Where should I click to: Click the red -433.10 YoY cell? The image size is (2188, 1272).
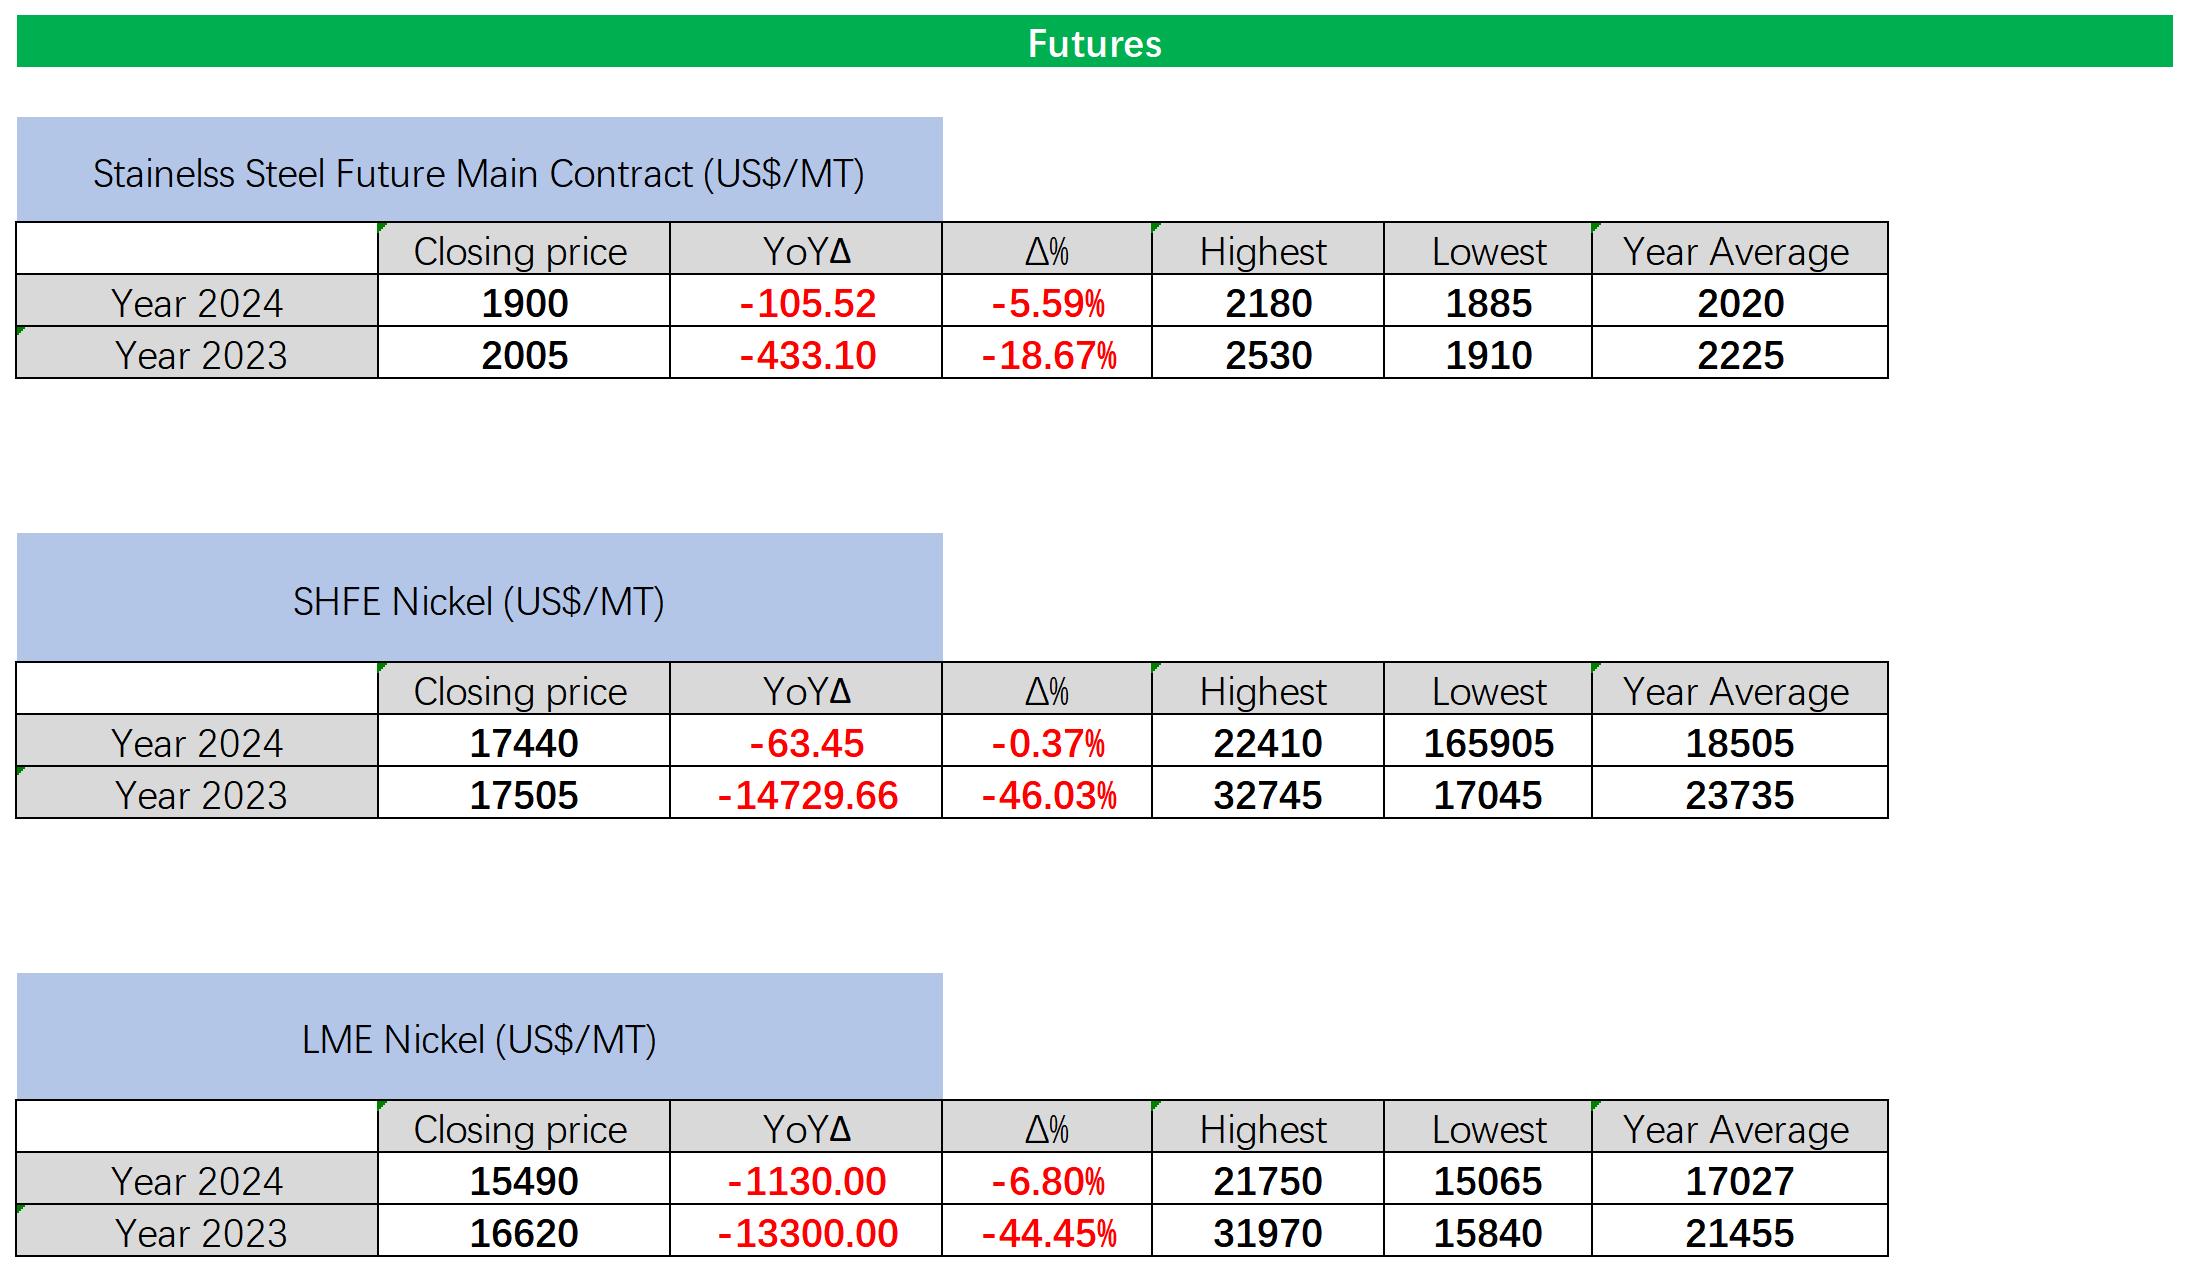807,355
